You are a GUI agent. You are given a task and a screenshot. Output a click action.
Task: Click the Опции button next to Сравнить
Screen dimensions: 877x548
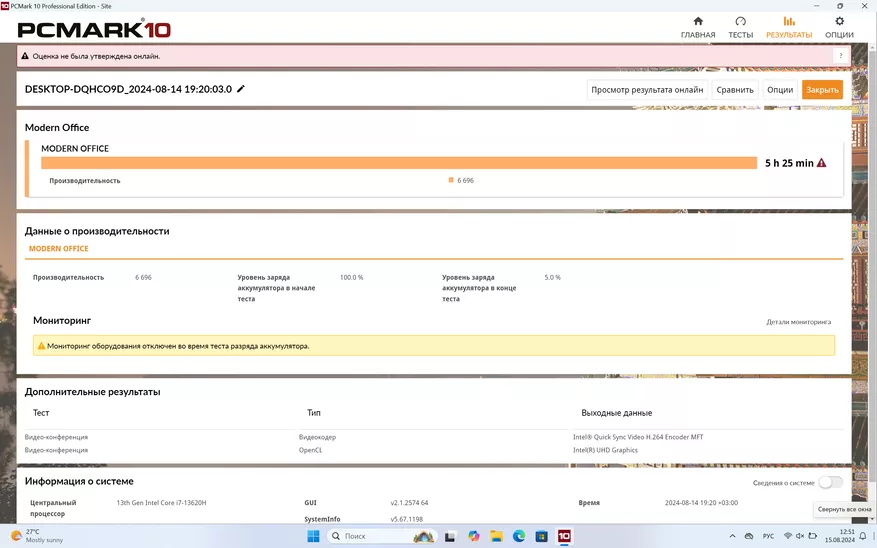coord(780,89)
